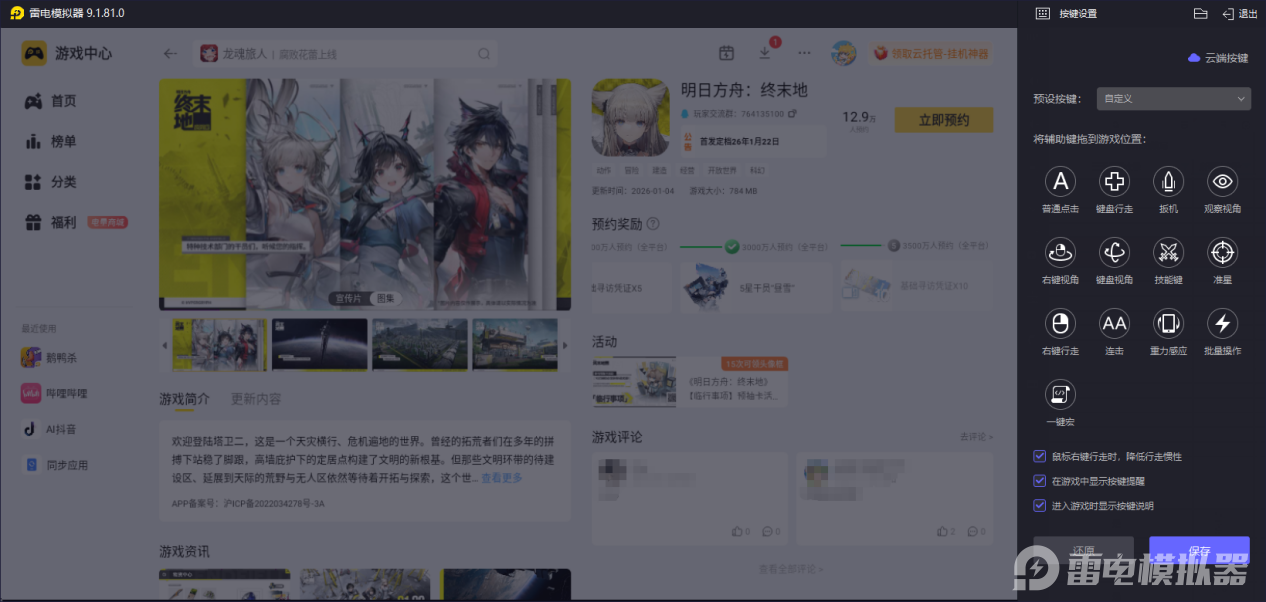The width and height of the screenshot is (1266, 602).
Task: Open the 预设按键 自定义 dropdown
Action: pyautogui.click(x=1173, y=99)
